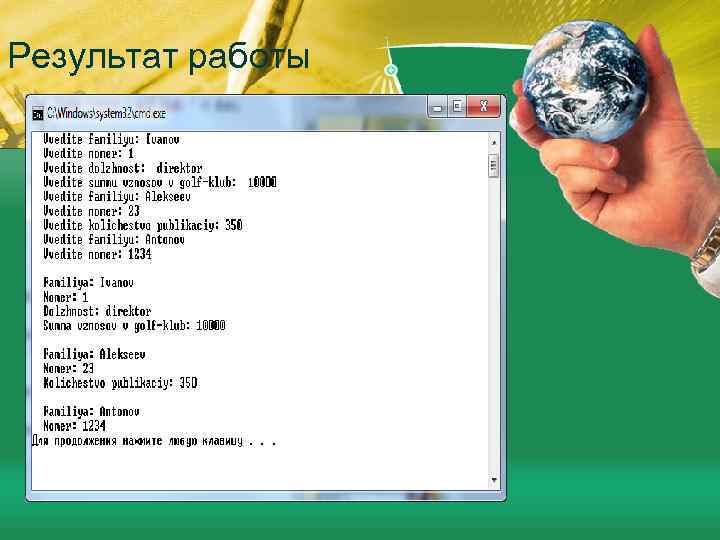The width and height of the screenshot is (720, 540).
Task: Click the line 'Vvedite nomer: 1234'
Action: (97, 254)
